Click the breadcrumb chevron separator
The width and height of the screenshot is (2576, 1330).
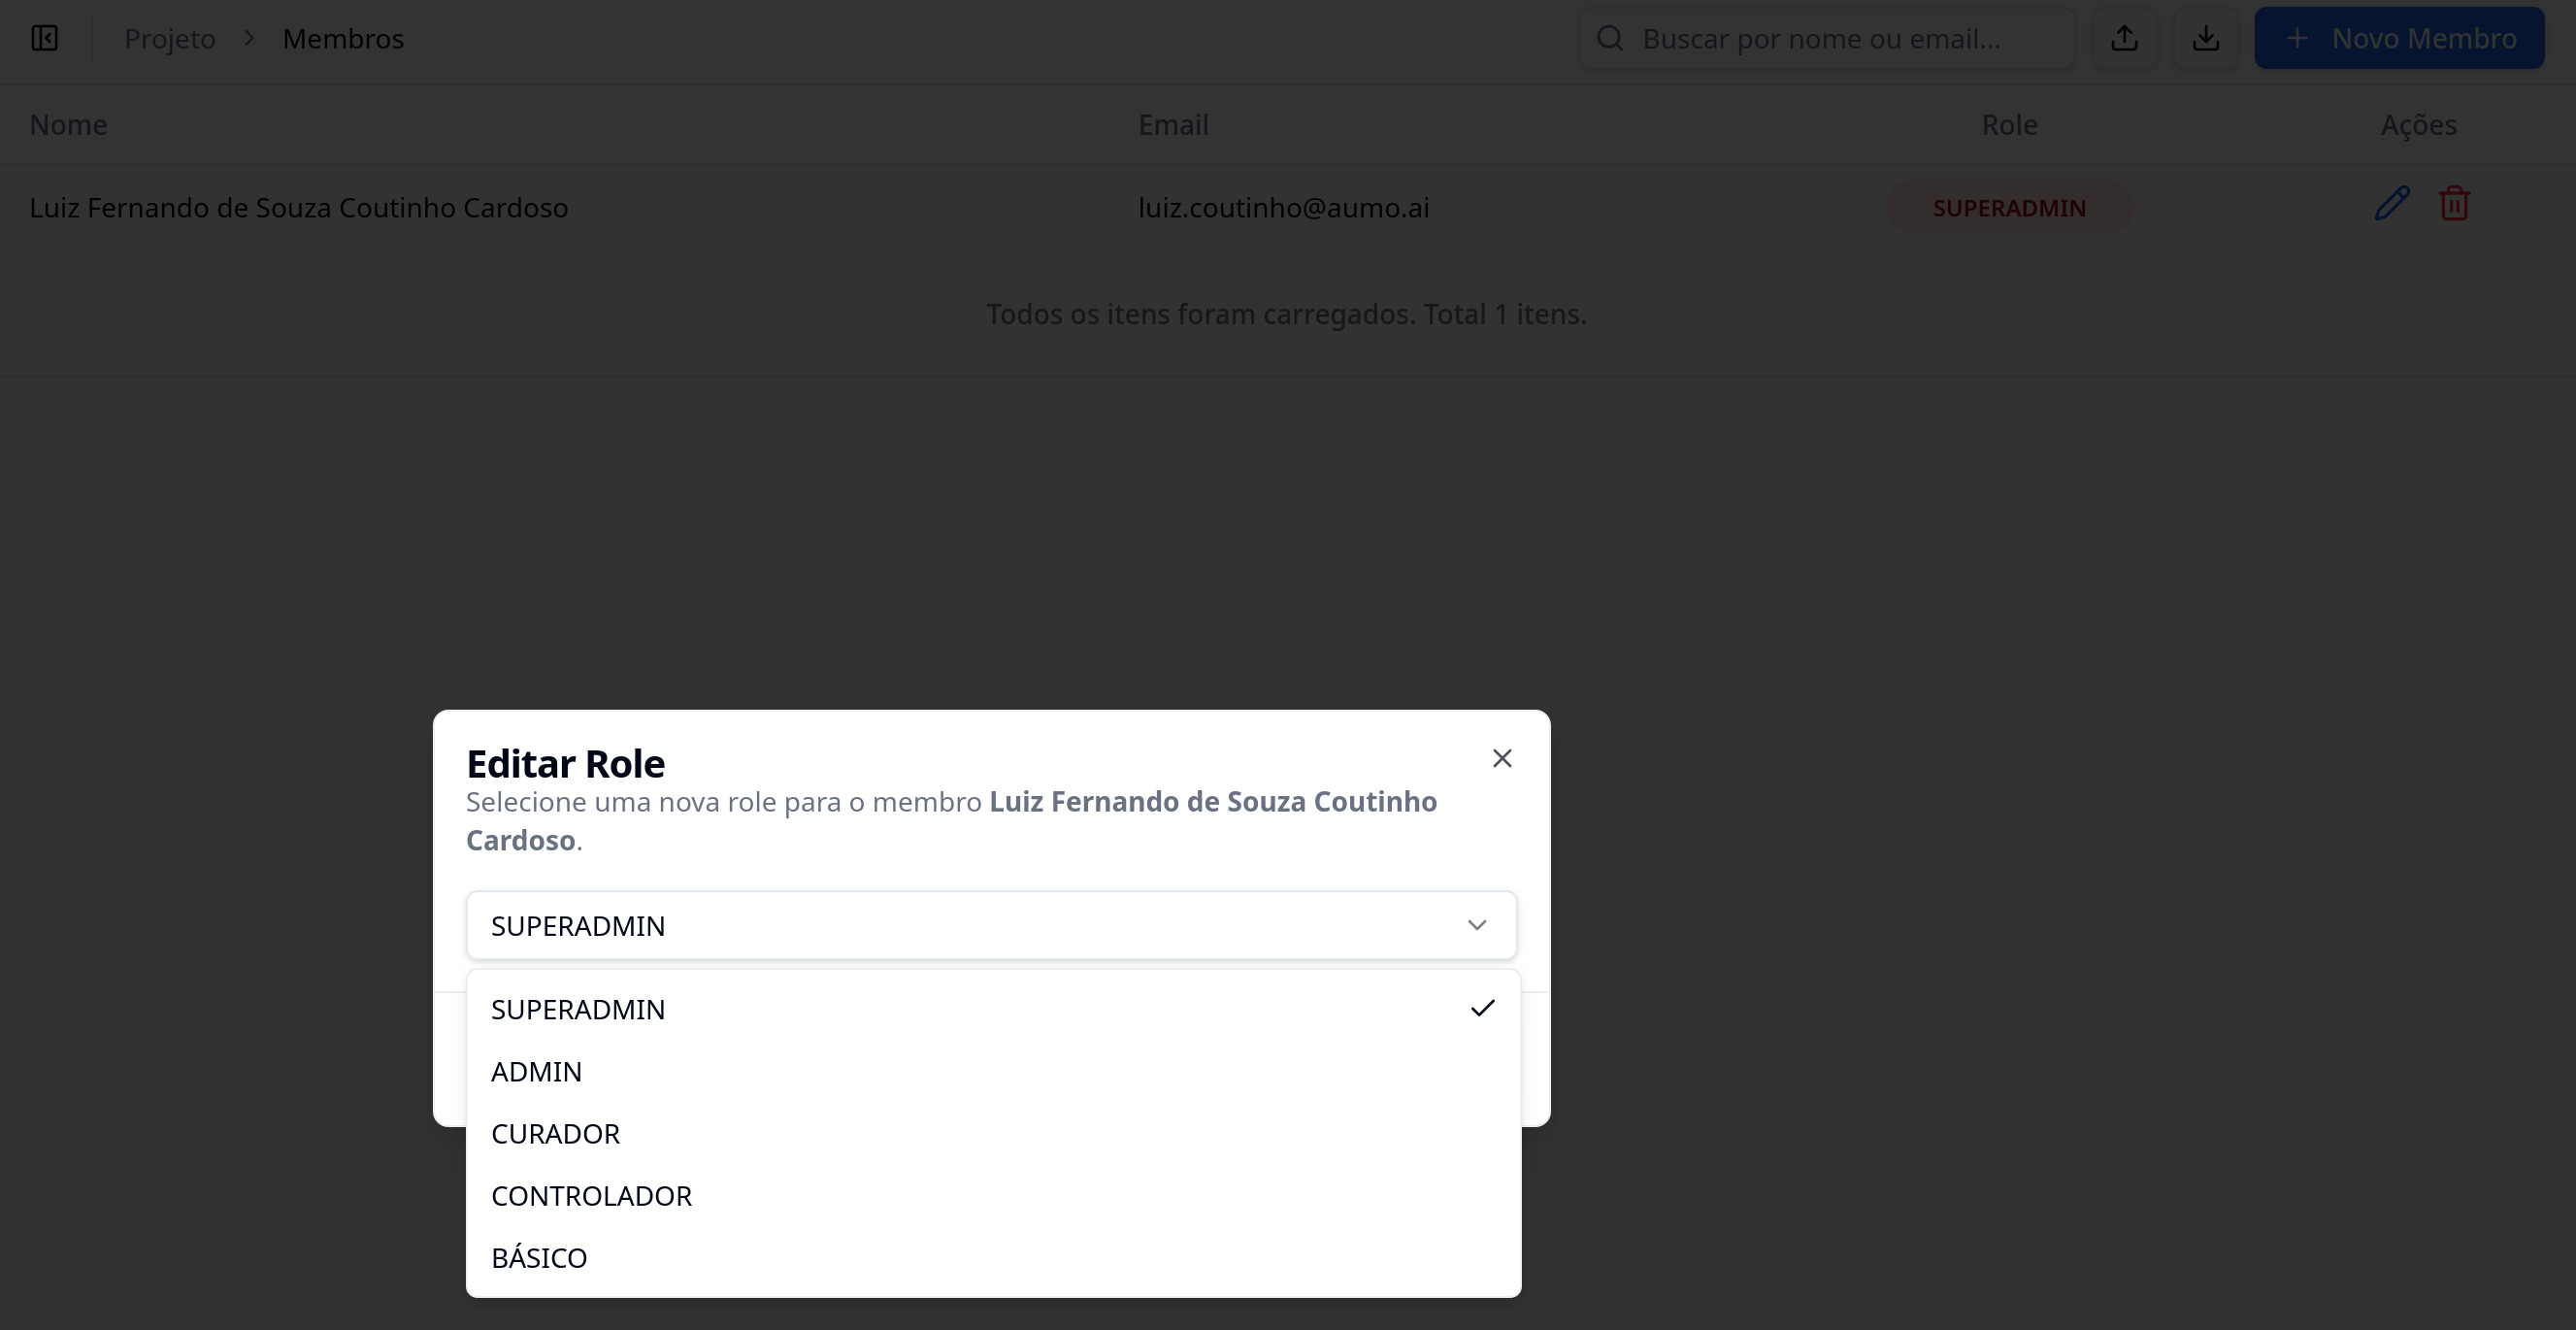(249, 38)
